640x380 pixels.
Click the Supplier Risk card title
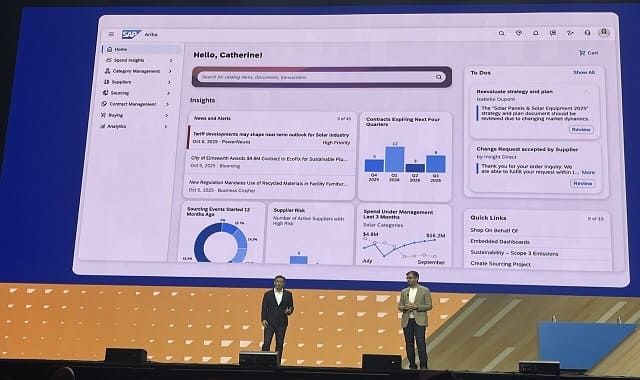click(x=289, y=210)
